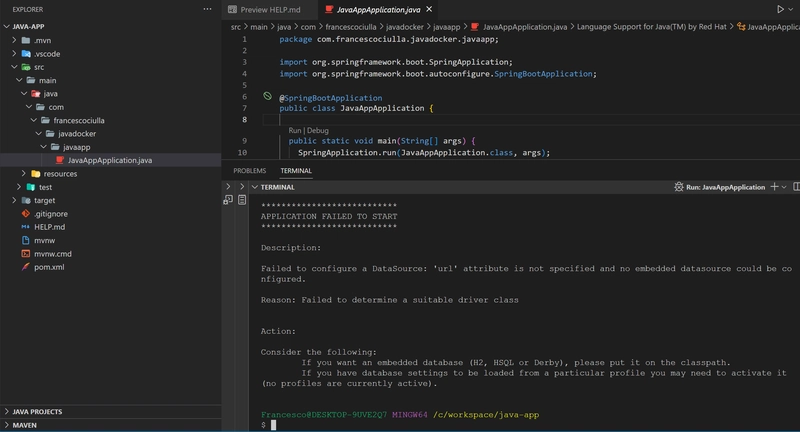Image resolution: width=800 pixels, height=432 pixels.
Task: Click the francescociulla breadcrumb segment
Action: (x=351, y=27)
